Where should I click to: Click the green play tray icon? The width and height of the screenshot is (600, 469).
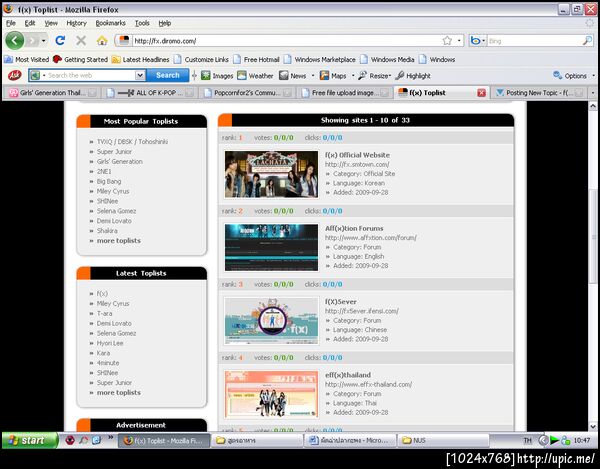(x=554, y=441)
